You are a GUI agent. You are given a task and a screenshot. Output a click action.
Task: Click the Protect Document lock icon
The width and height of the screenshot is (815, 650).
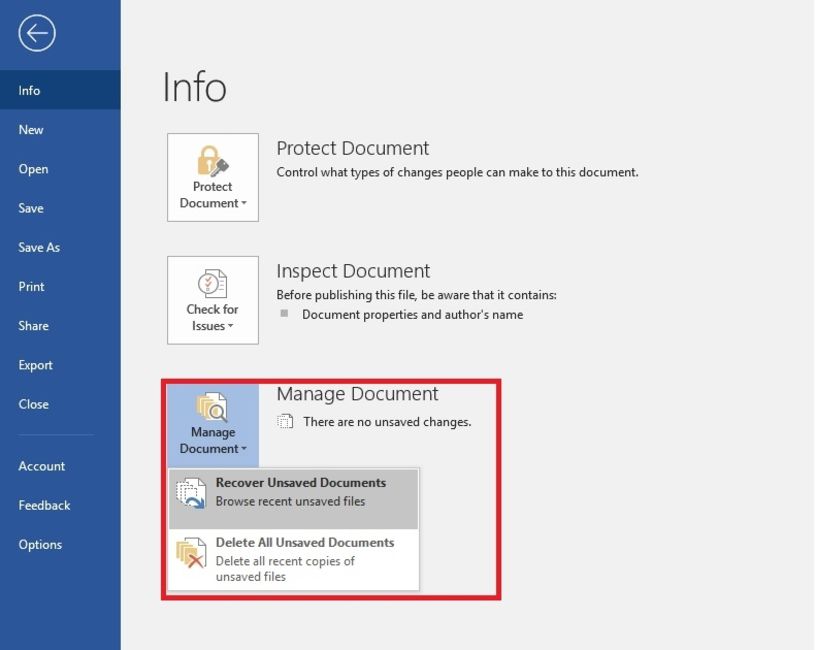tap(213, 161)
